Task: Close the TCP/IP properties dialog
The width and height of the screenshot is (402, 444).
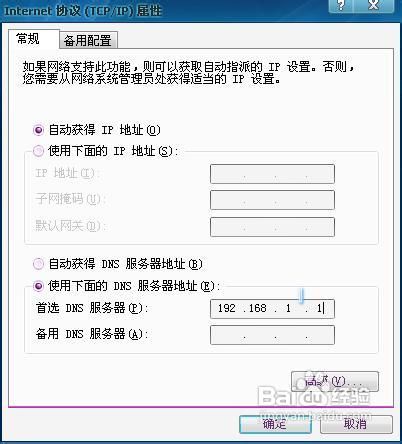Action: click(x=375, y=5)
